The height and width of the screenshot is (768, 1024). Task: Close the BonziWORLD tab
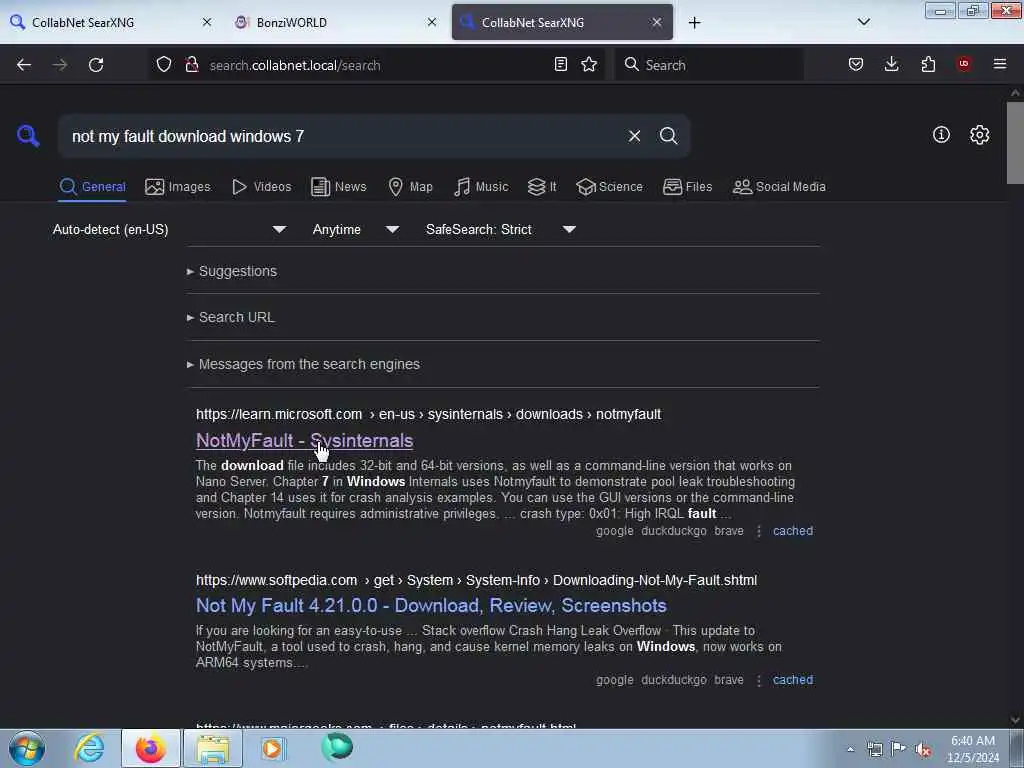(x=432, y=22)
